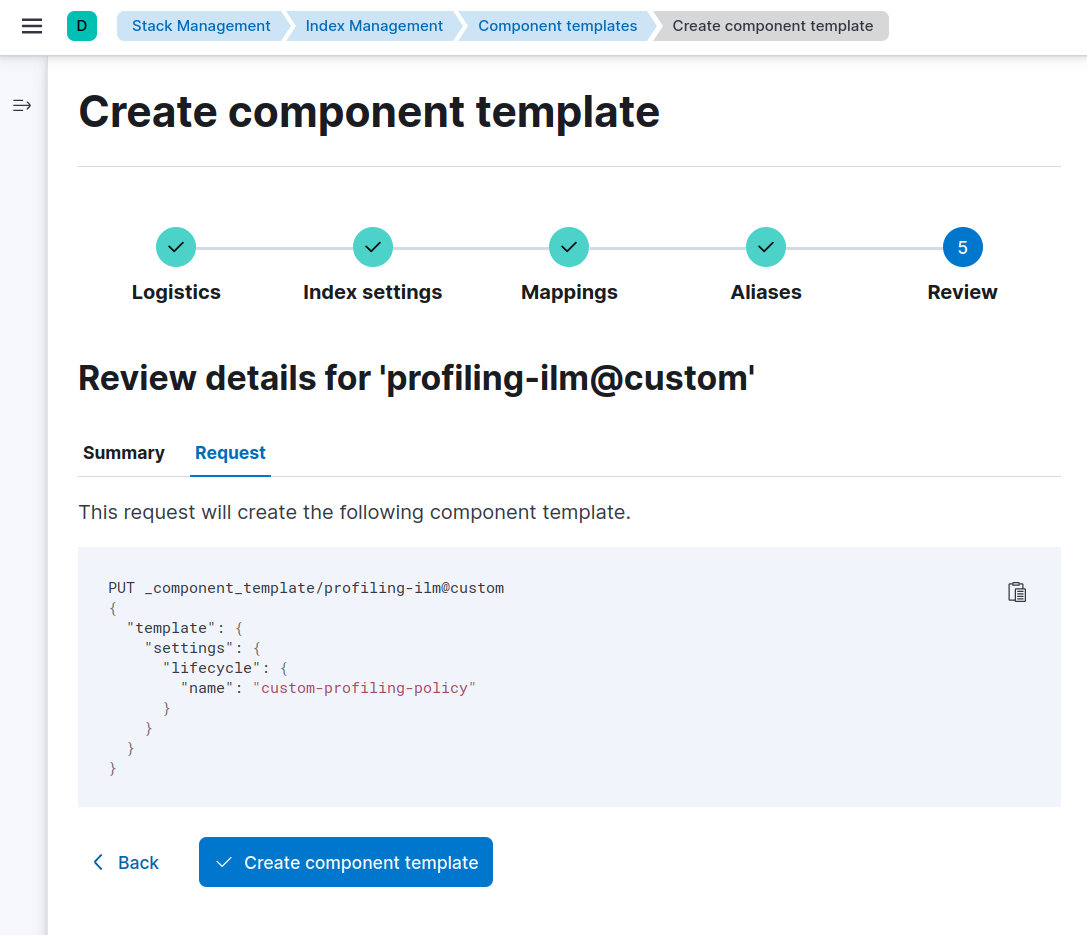Screen dimensions: 1087x935
Task: Click the Logistics step label
Action: (176, 292)
